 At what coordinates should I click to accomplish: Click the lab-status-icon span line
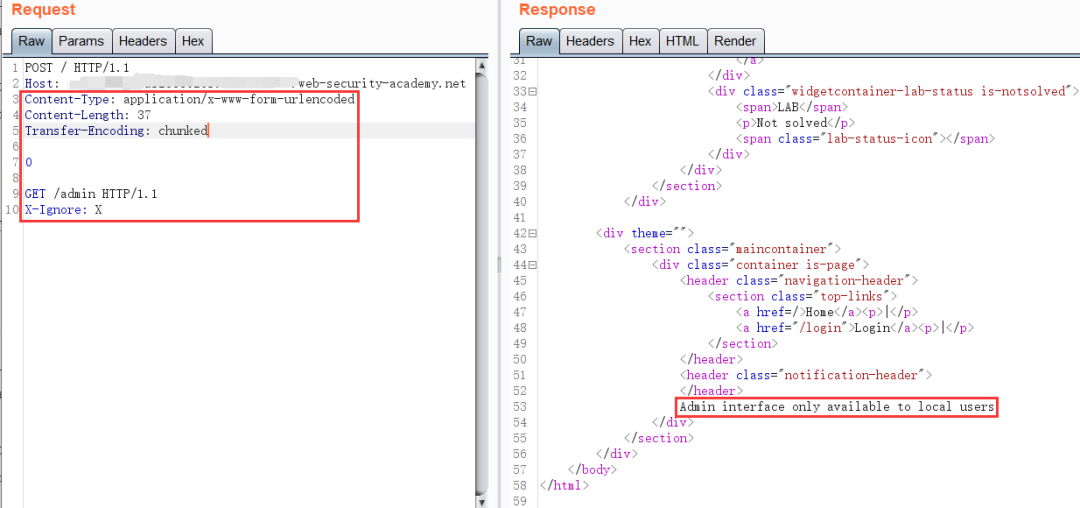point(865,139)
